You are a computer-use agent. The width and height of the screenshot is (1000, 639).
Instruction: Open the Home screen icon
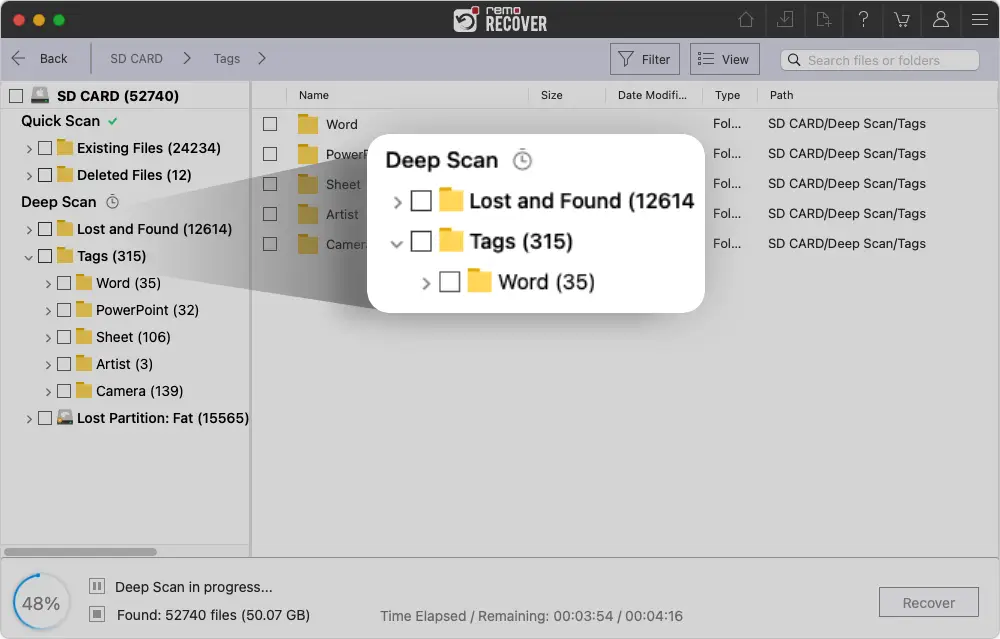tap(746, 19)
